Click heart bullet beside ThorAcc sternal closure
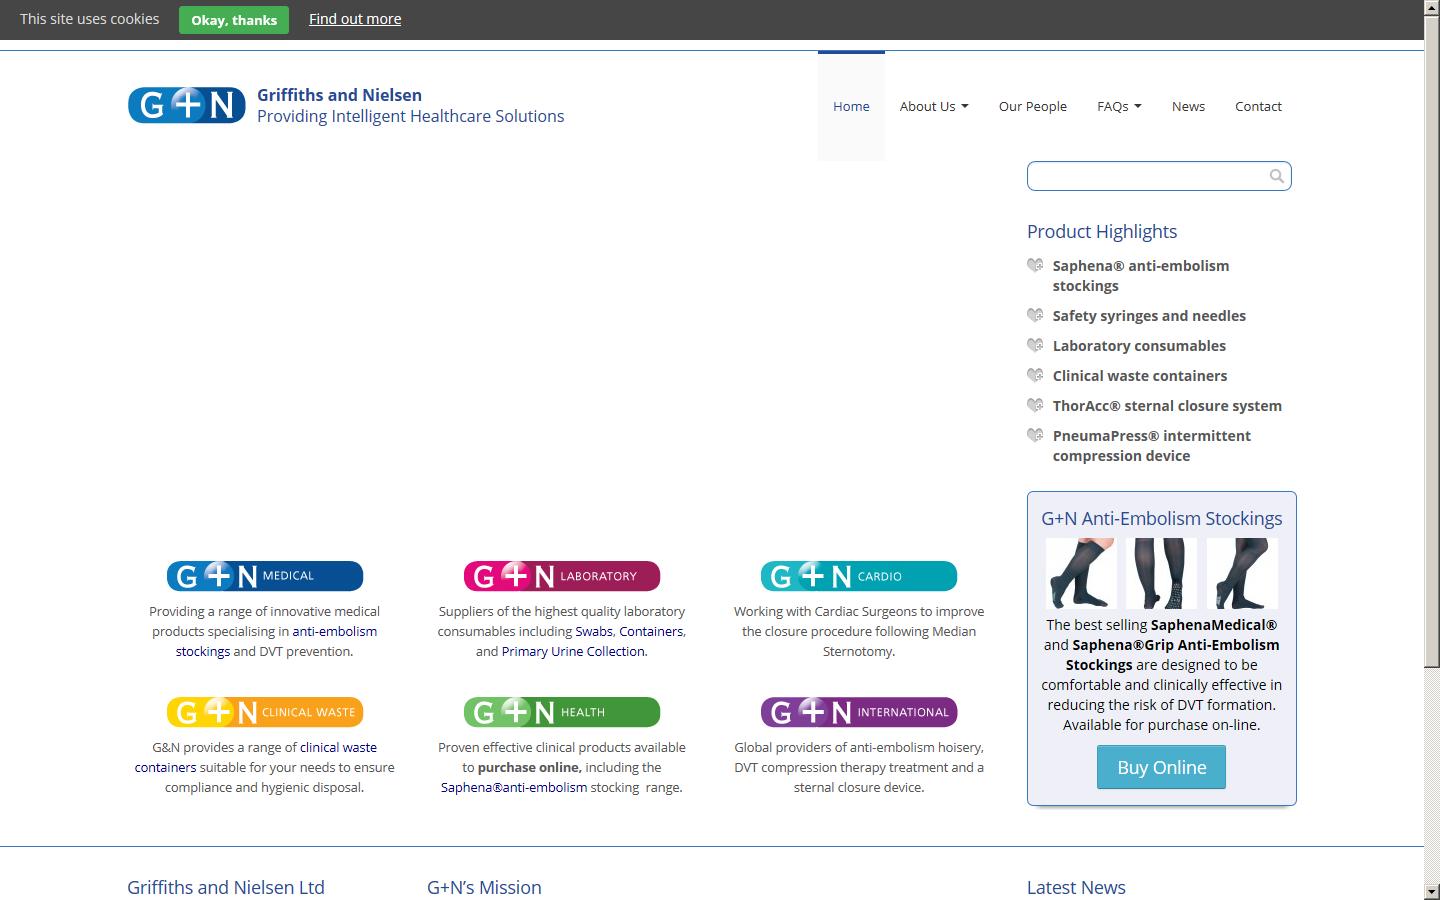Viewport: 1440px width, 900px height. (x=1035, y=405)
